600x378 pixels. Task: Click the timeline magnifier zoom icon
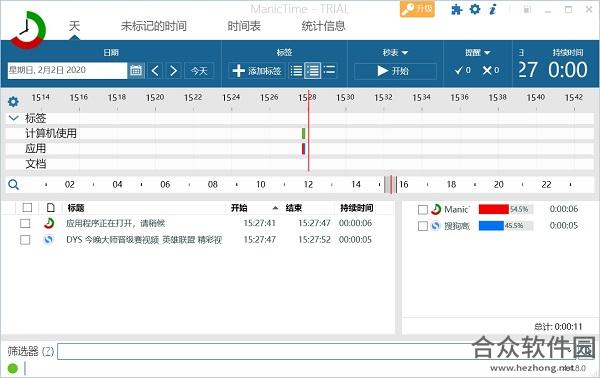(x=13, y=185)
